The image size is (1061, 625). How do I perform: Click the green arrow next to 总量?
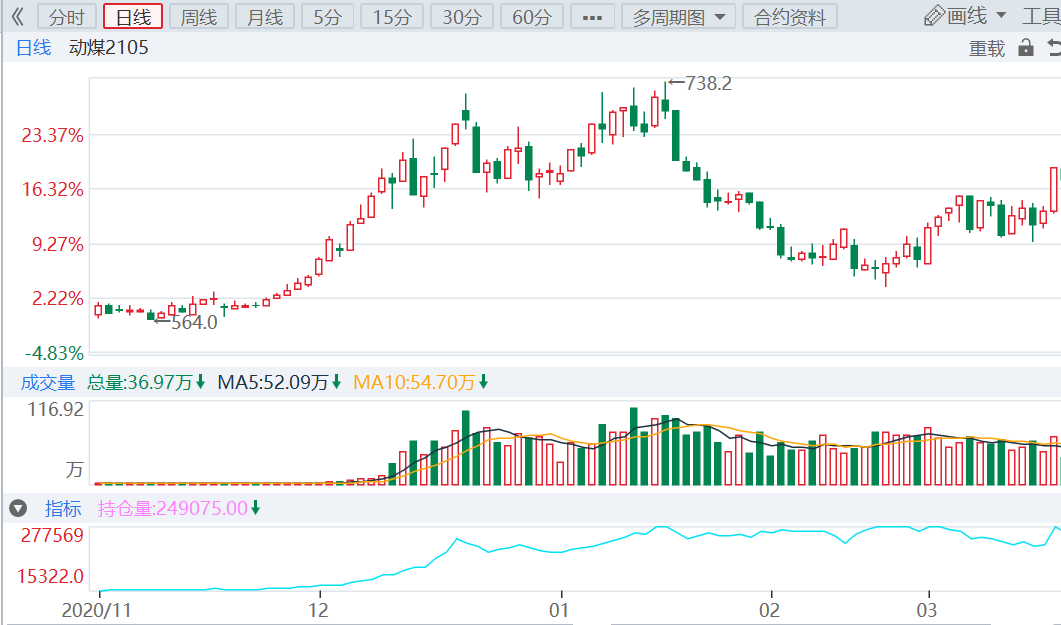(x=200, y=383)
